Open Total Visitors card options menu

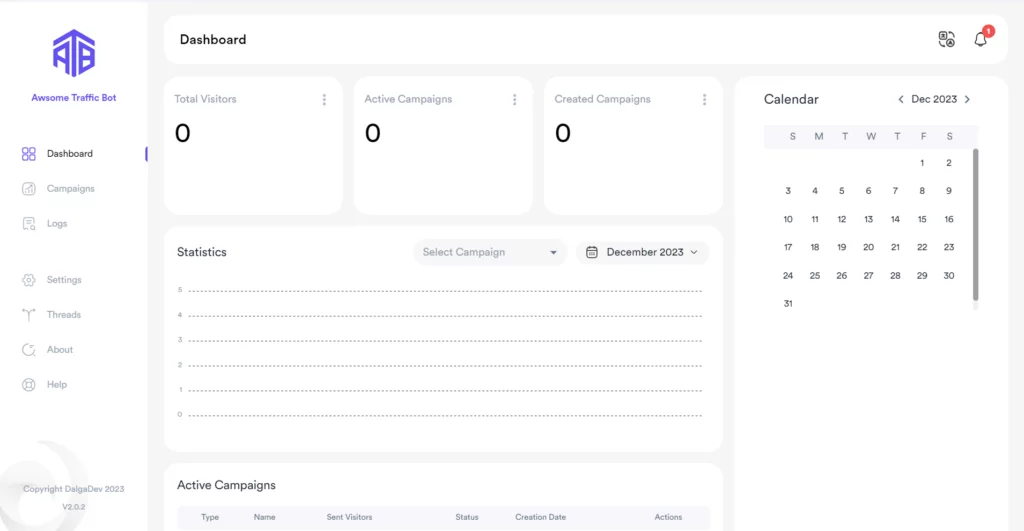[324, 100]
